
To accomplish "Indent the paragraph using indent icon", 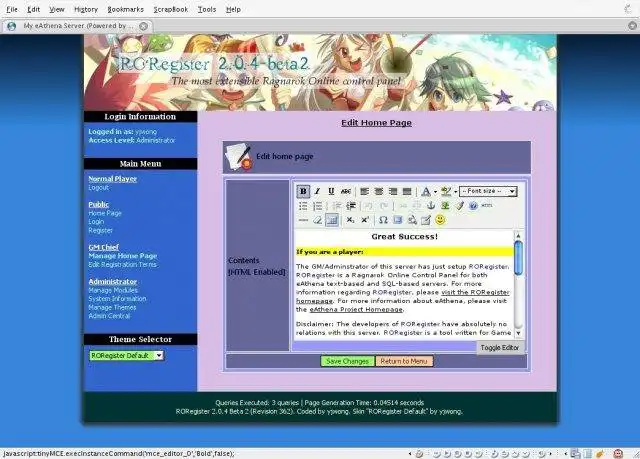I will pos(351,206).
